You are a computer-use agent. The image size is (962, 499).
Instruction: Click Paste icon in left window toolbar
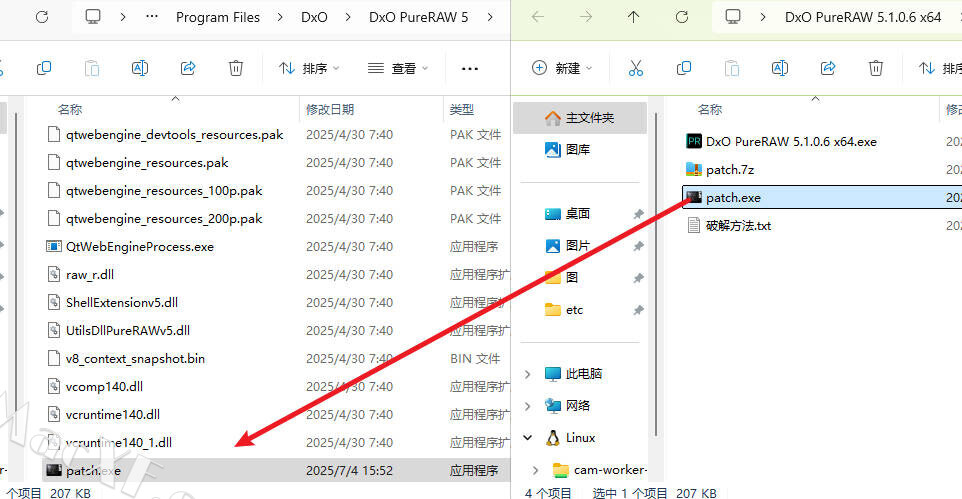point(92,68)
